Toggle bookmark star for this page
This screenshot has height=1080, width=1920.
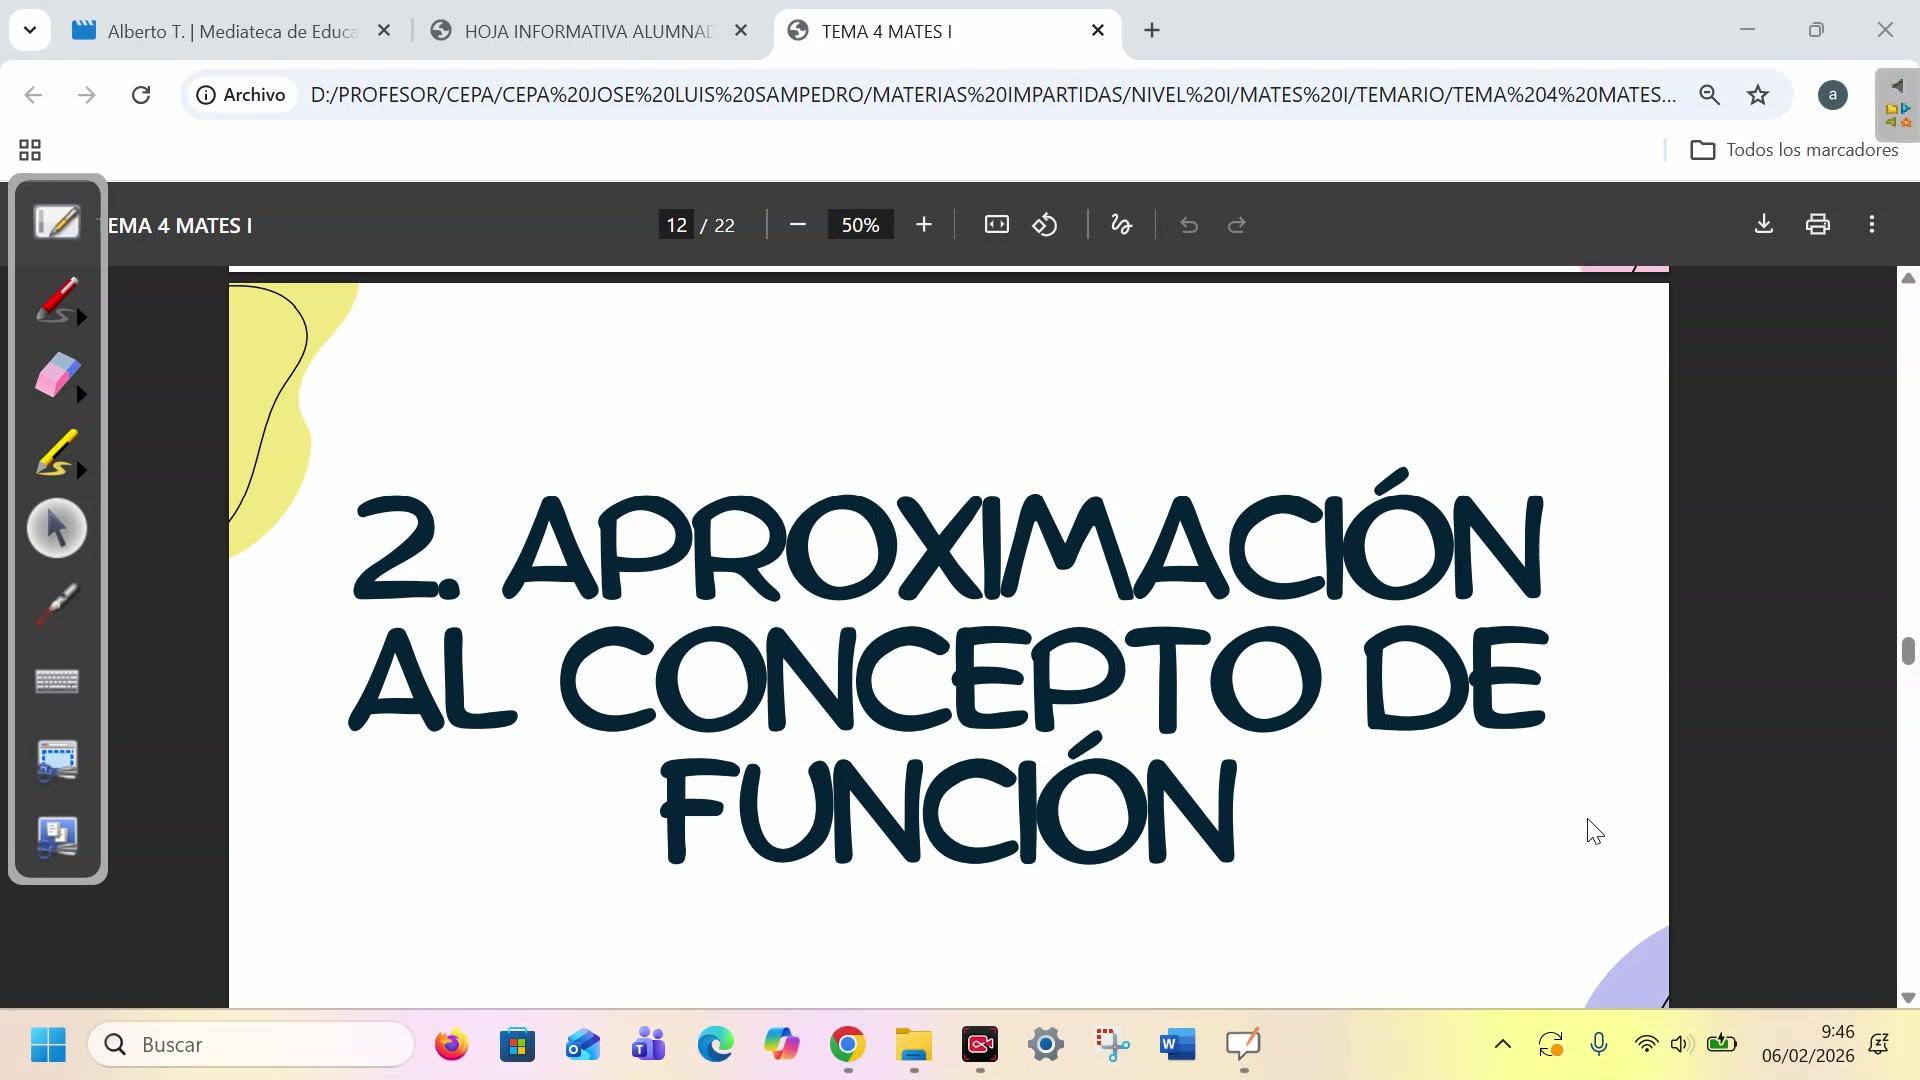(1758, 95)
